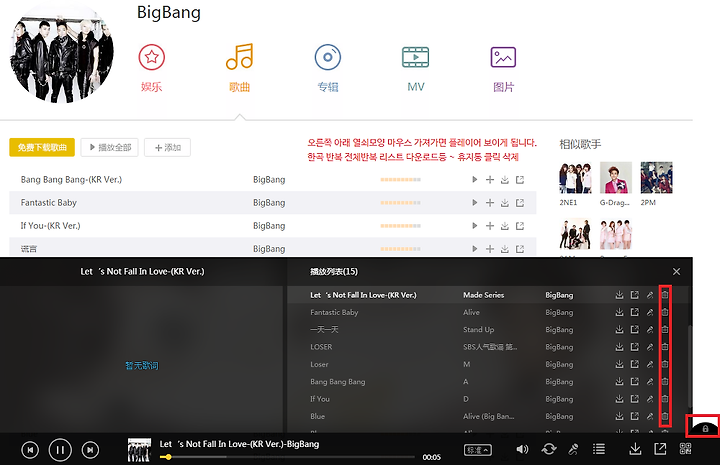Open the 2PM similar artist thumbnail

pyautogui.click(x=657, y=178)
